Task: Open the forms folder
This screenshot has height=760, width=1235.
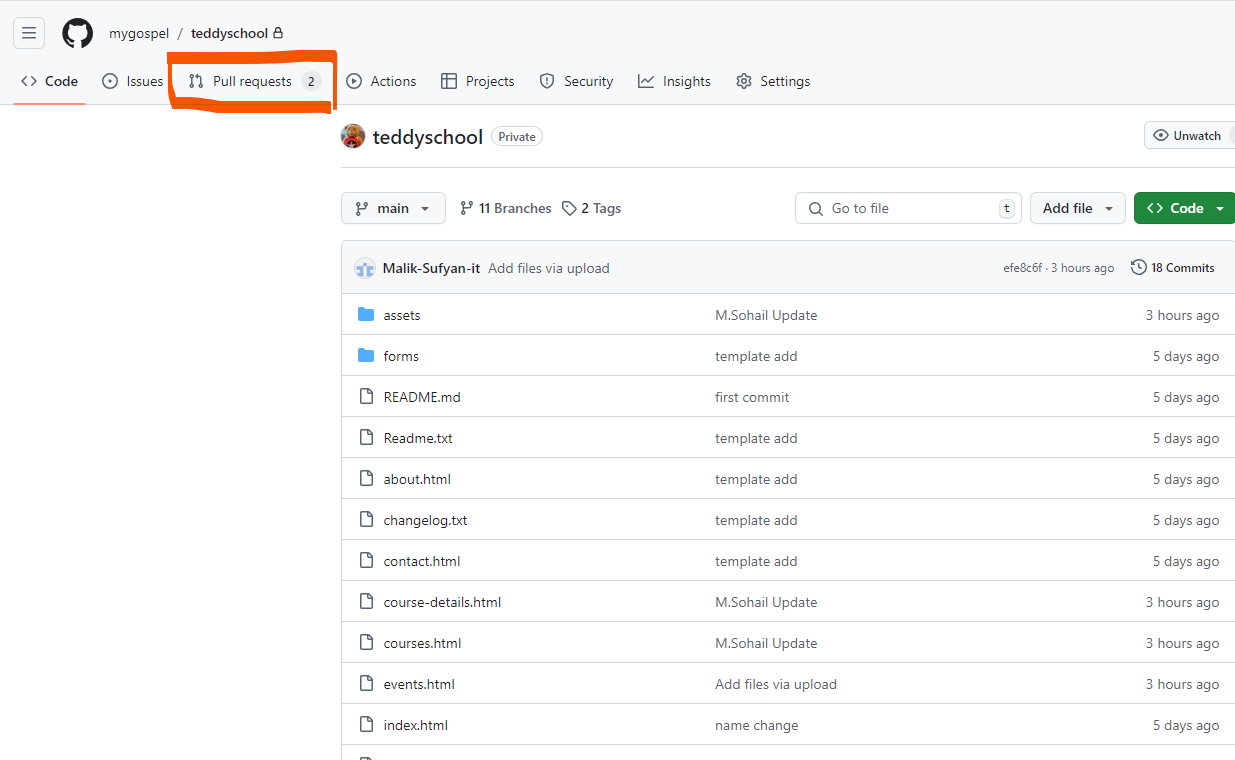Action: [x=401, y=356]
